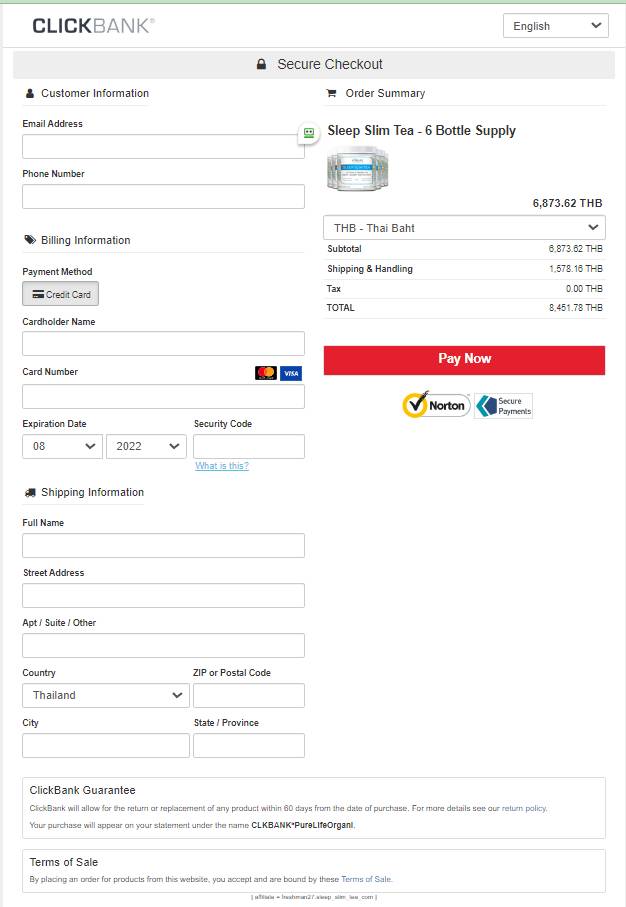This screenshot has width=626, height=907.
Task: Open the Country dropdown showing Thailand
Action: 105,695
